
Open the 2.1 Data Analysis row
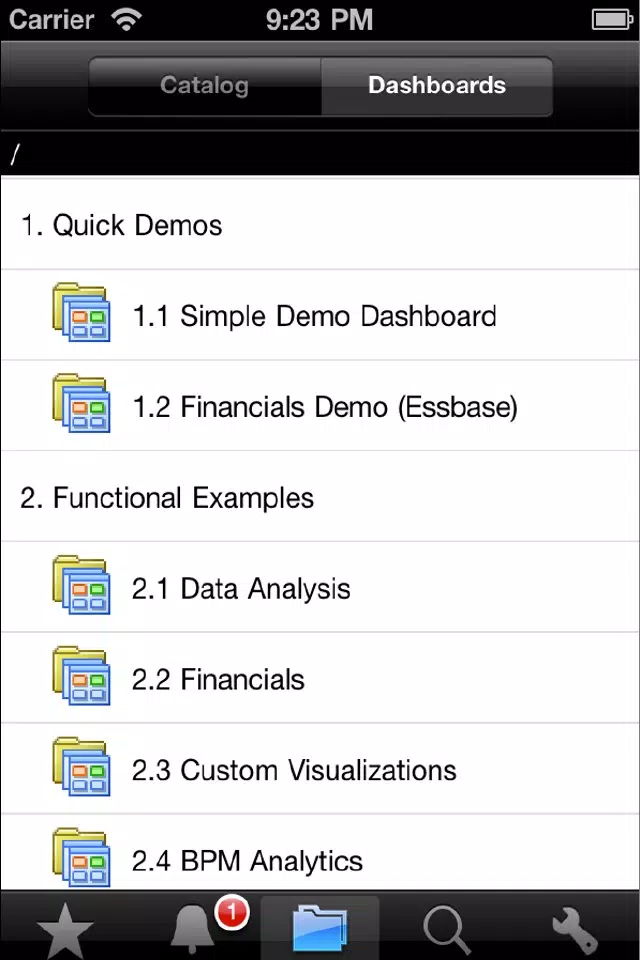click(320, 587)
